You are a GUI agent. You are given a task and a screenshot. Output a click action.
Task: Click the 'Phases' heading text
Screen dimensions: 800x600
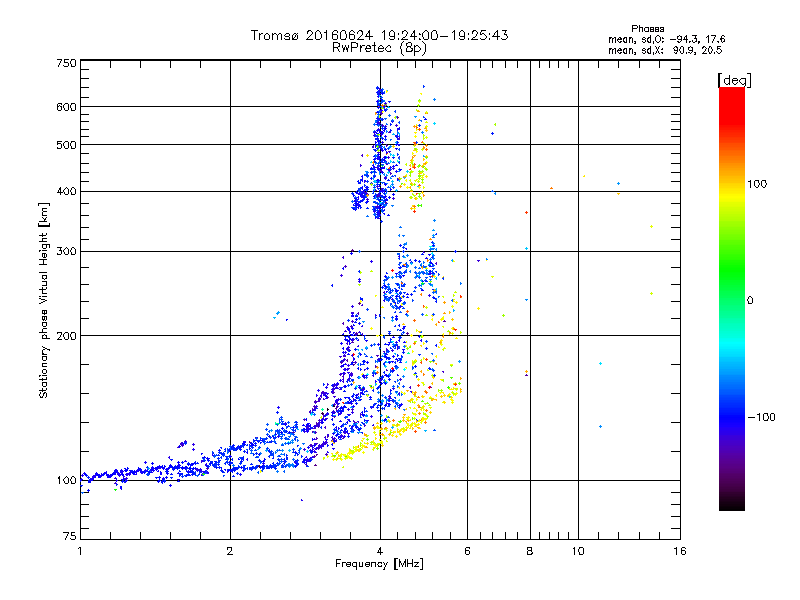coord(647,29)
